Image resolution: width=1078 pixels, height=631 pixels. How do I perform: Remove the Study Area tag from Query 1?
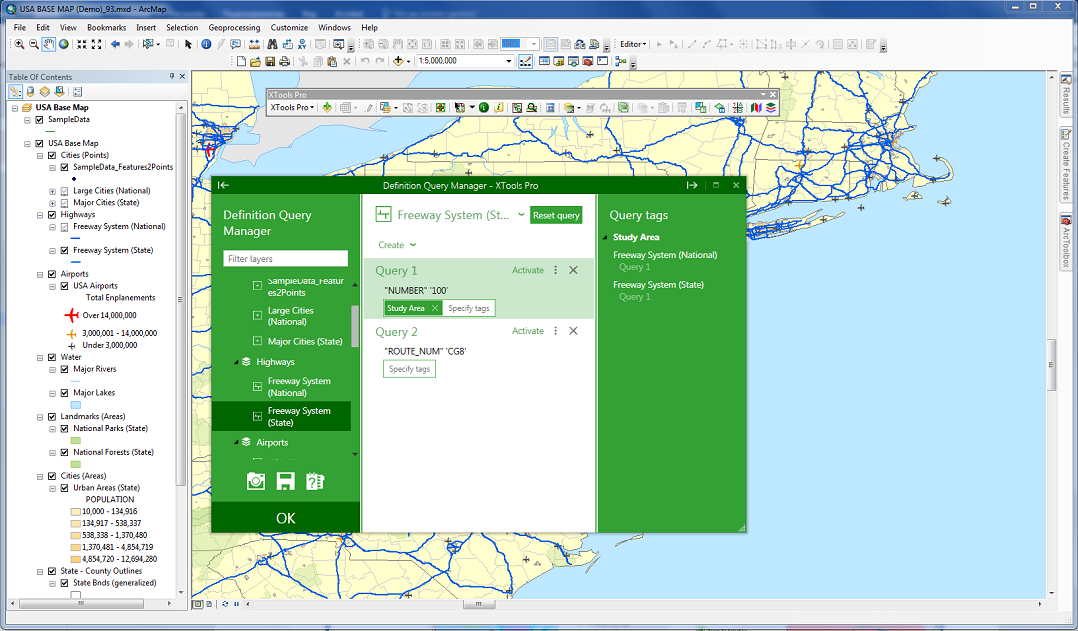(434, 308)
